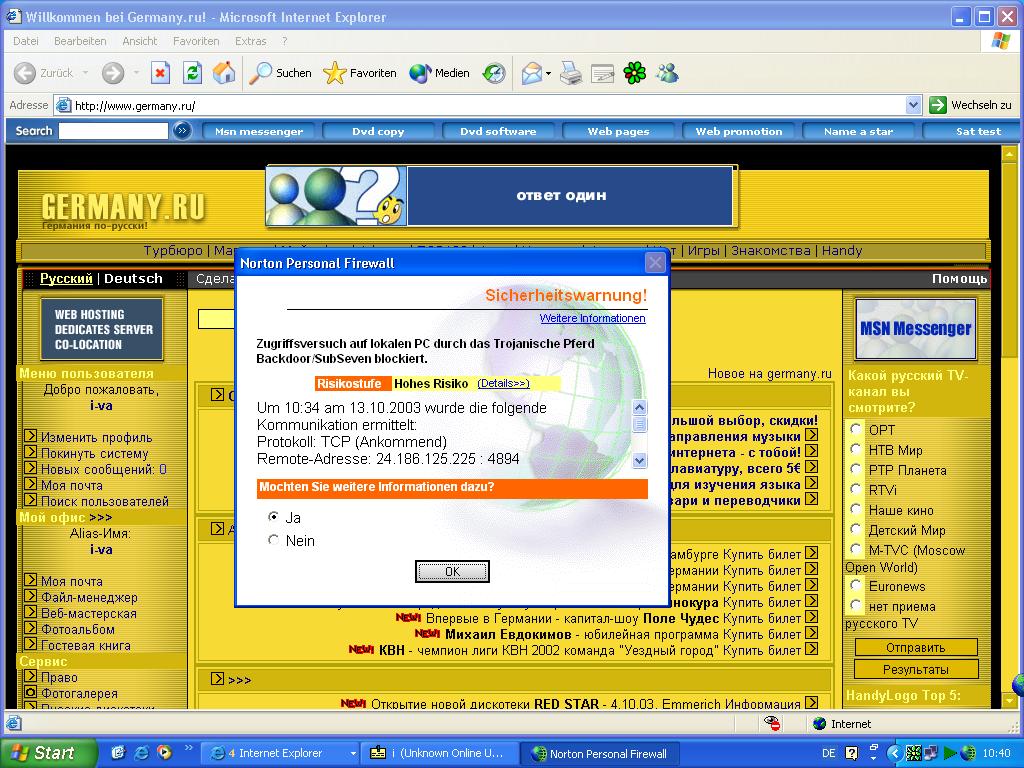Open the Изменить профиль link

point(97,437)
